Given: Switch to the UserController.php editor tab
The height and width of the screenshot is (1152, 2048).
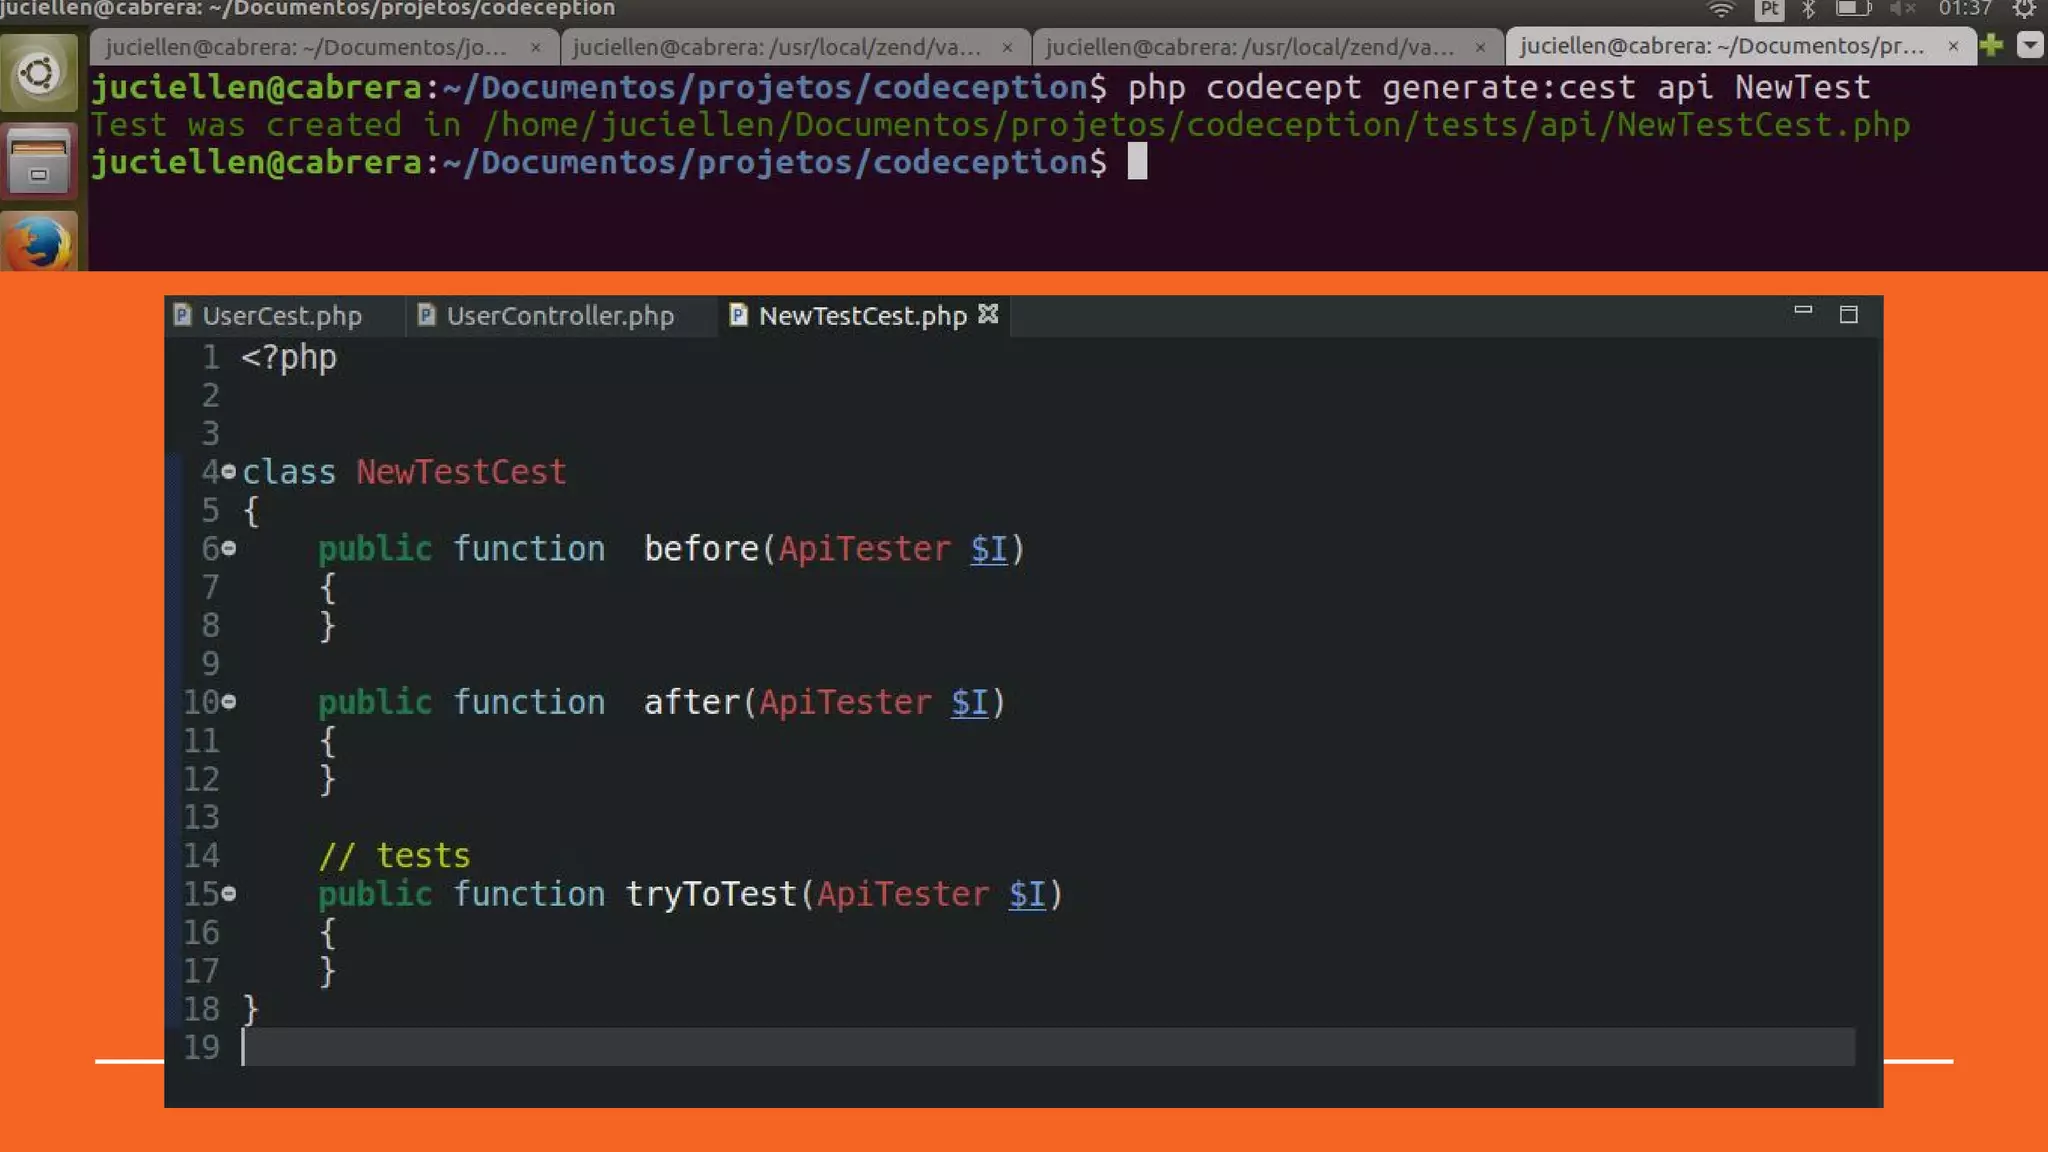Looking at the screenshot, I should (x=559, y=316).
